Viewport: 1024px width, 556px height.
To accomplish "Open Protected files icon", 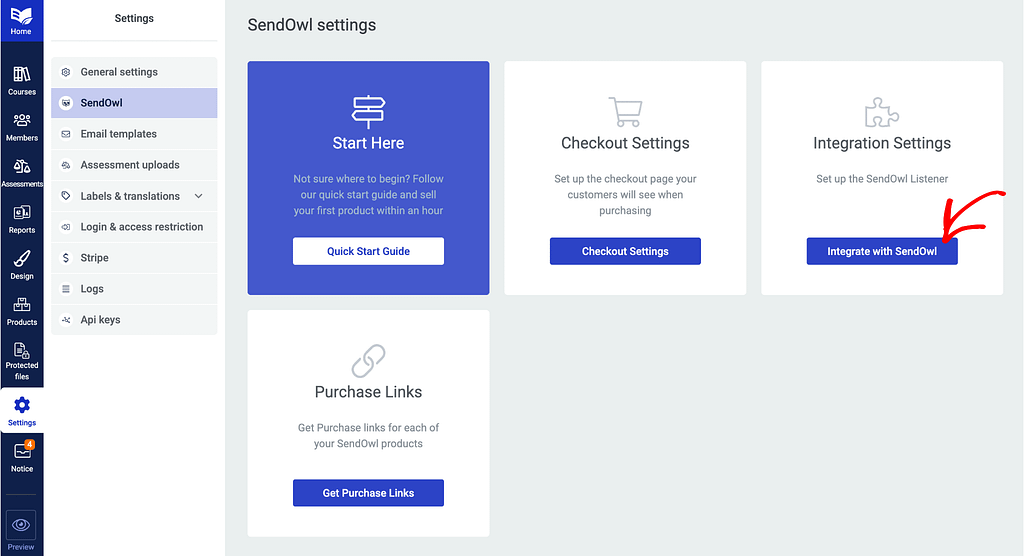I will point(22,361).
